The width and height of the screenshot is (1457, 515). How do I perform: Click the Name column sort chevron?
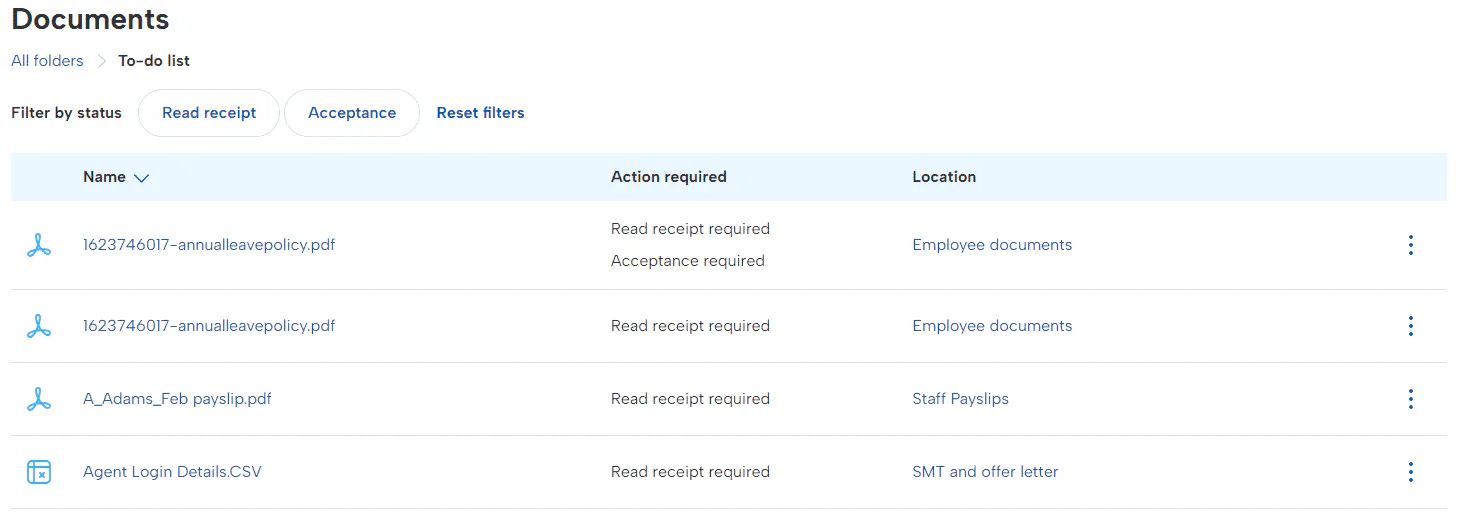point(141,178)
